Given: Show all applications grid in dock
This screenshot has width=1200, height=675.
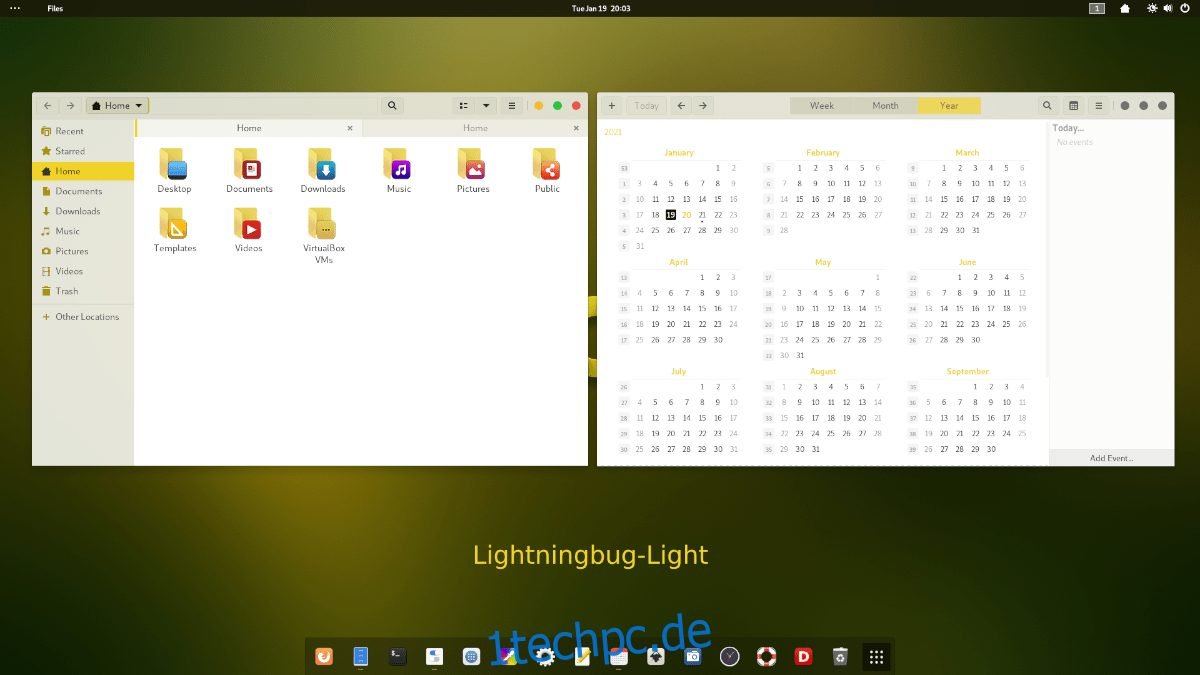Looking at the screenshot, I should pos(876,656).
